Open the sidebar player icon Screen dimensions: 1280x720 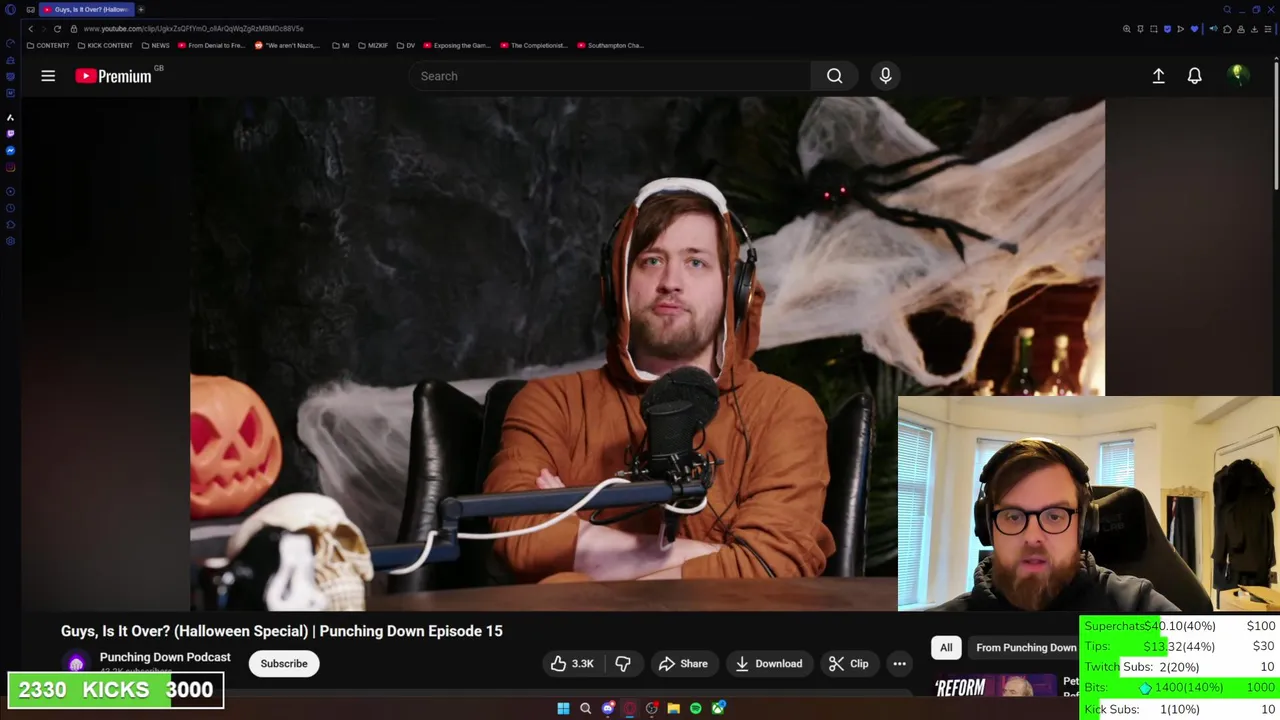[10, 191]
